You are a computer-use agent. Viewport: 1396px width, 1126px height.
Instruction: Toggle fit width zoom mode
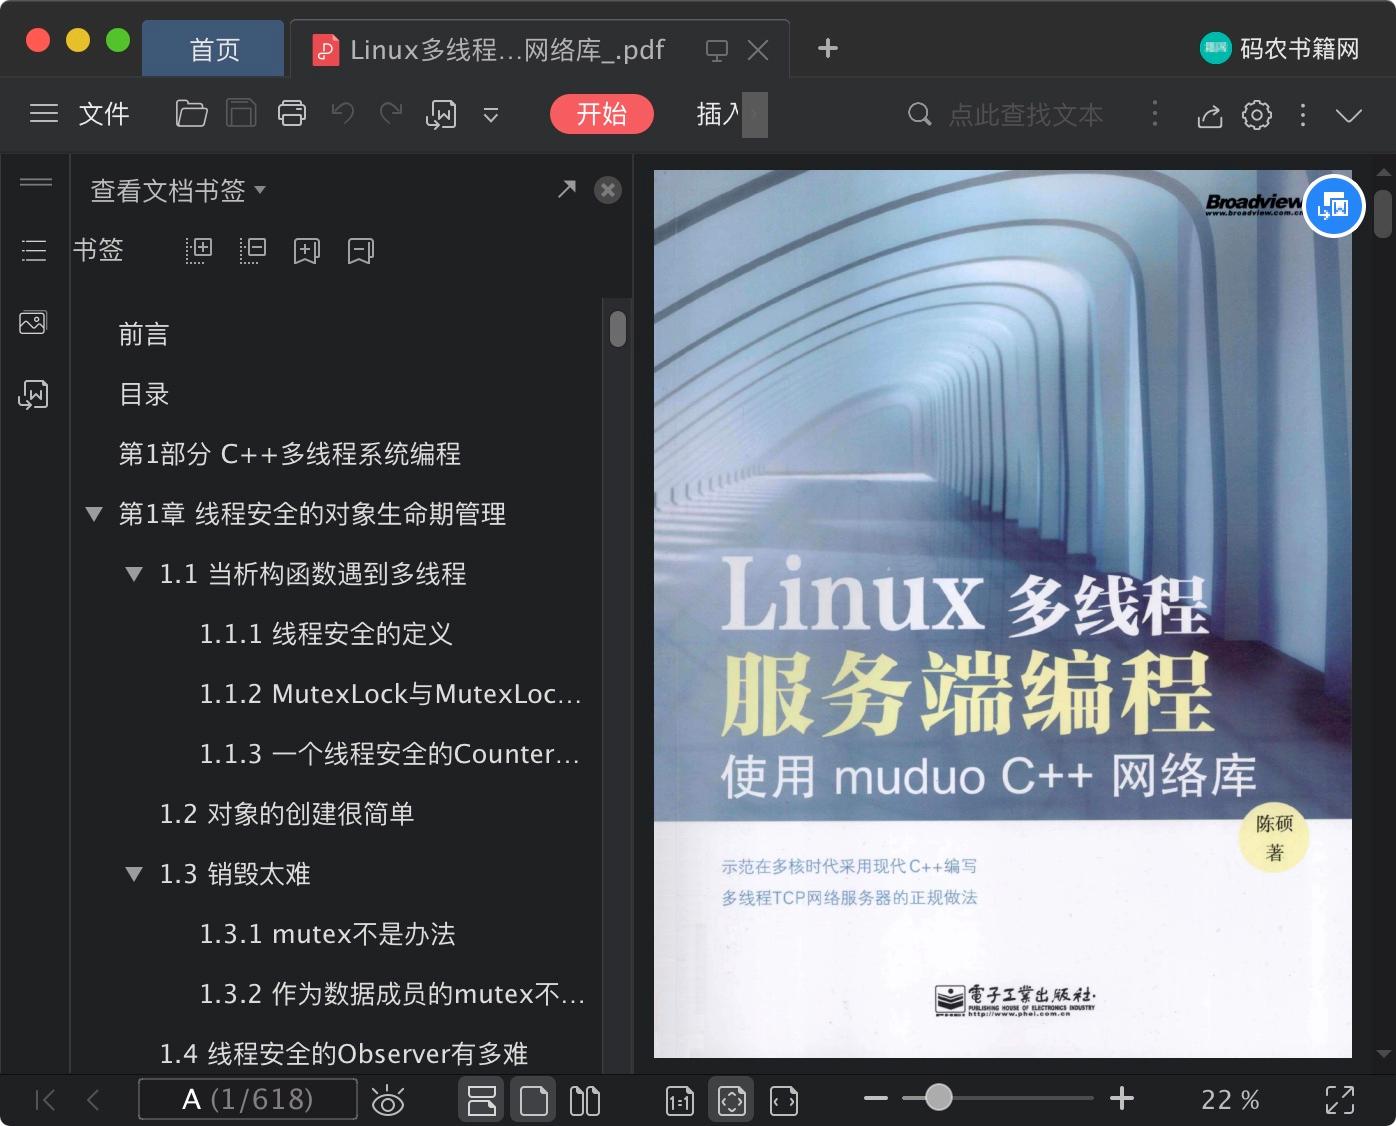click(x=784, y=1101)
